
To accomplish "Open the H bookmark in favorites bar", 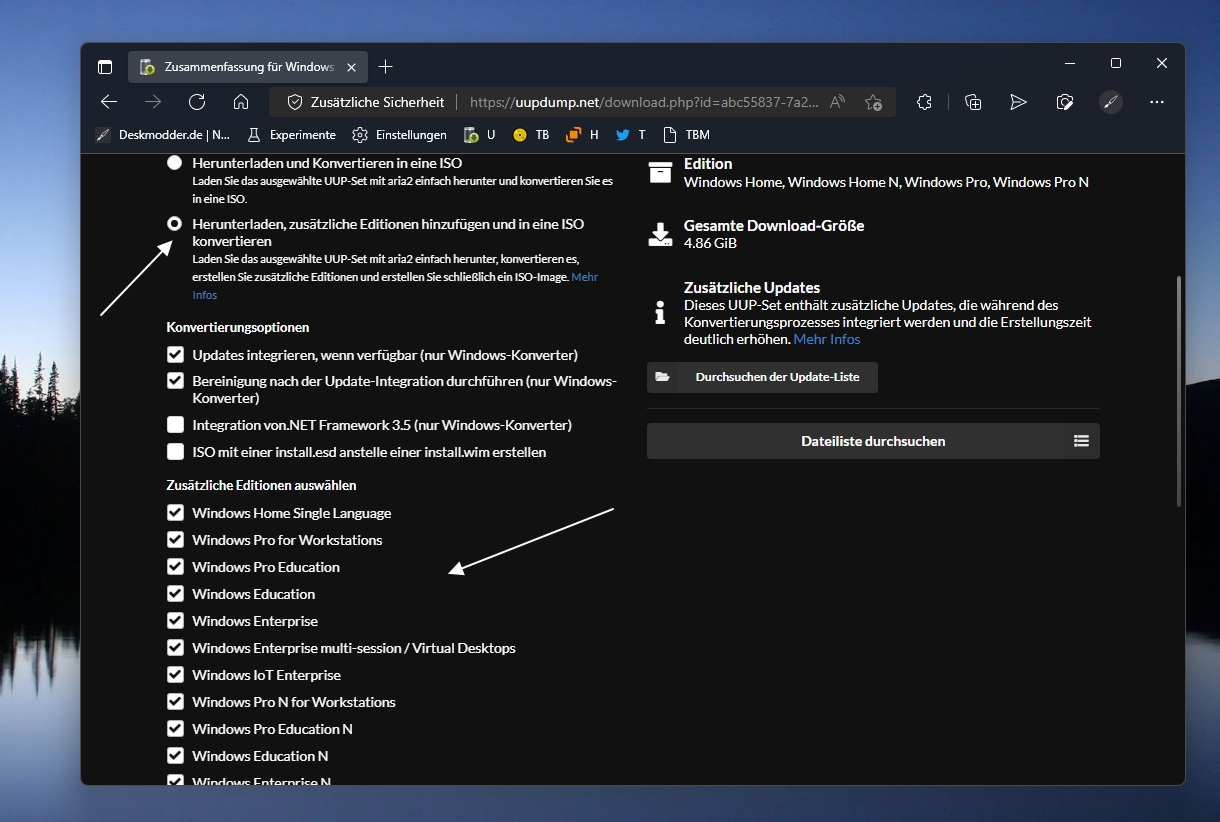I will [582, 135].
